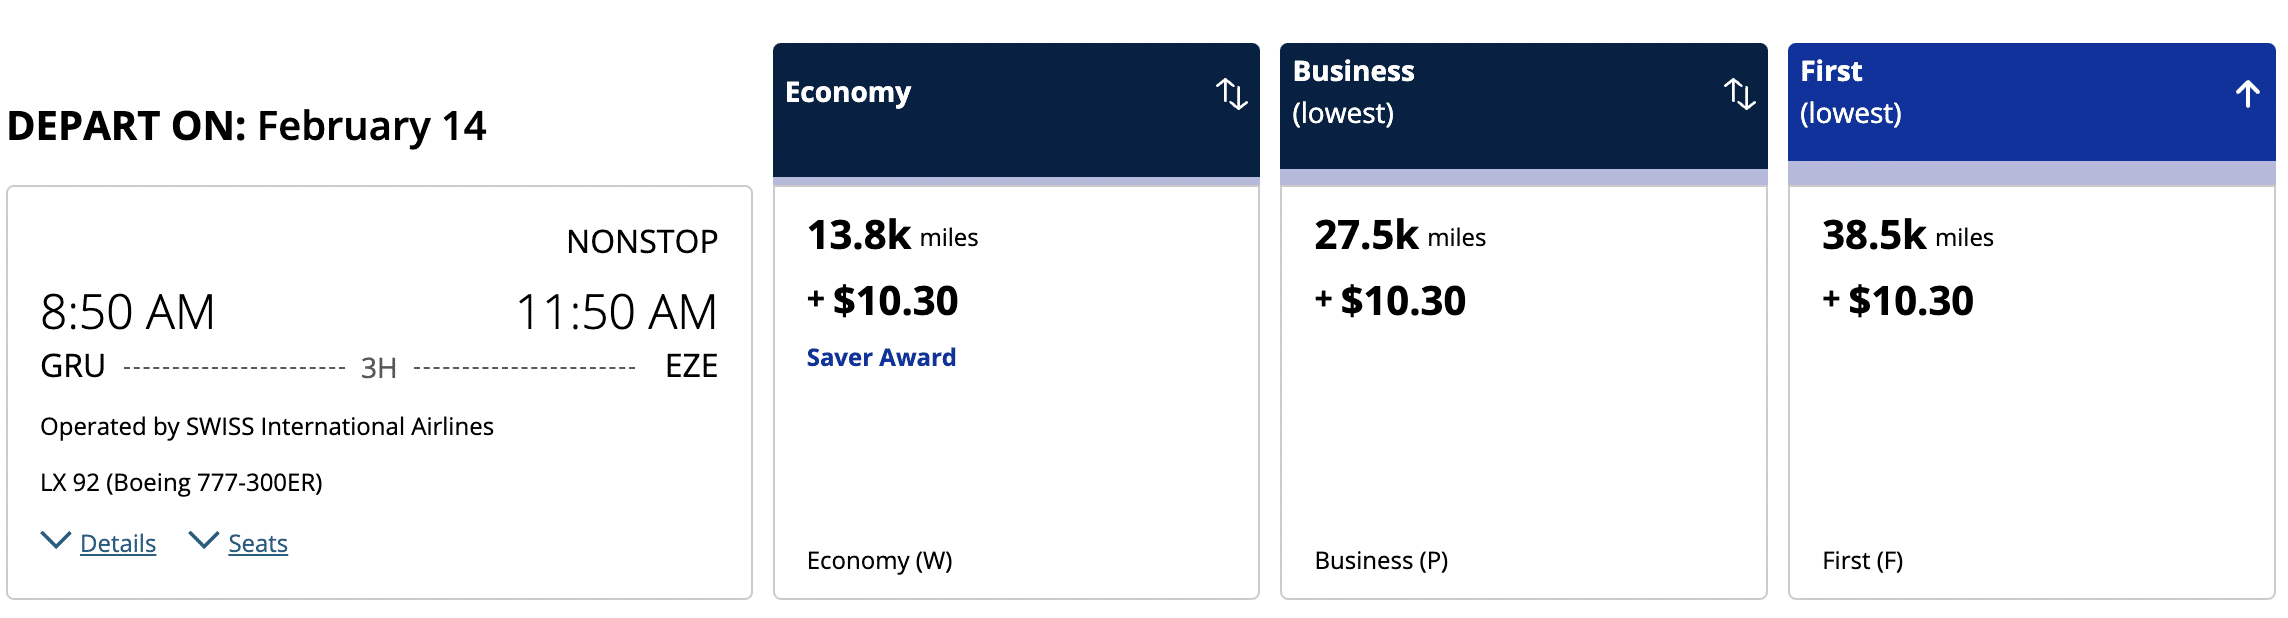Click the Economy (W) fare class text
Viewport: 2288px width, 618px height.
tap(879, 561)
